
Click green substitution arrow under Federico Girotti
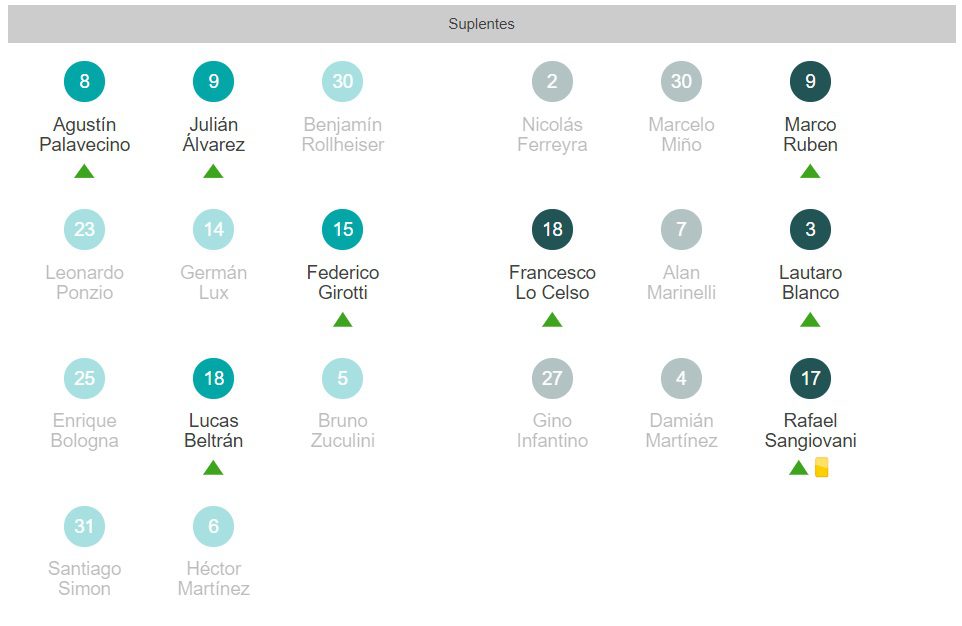(342, 320)
